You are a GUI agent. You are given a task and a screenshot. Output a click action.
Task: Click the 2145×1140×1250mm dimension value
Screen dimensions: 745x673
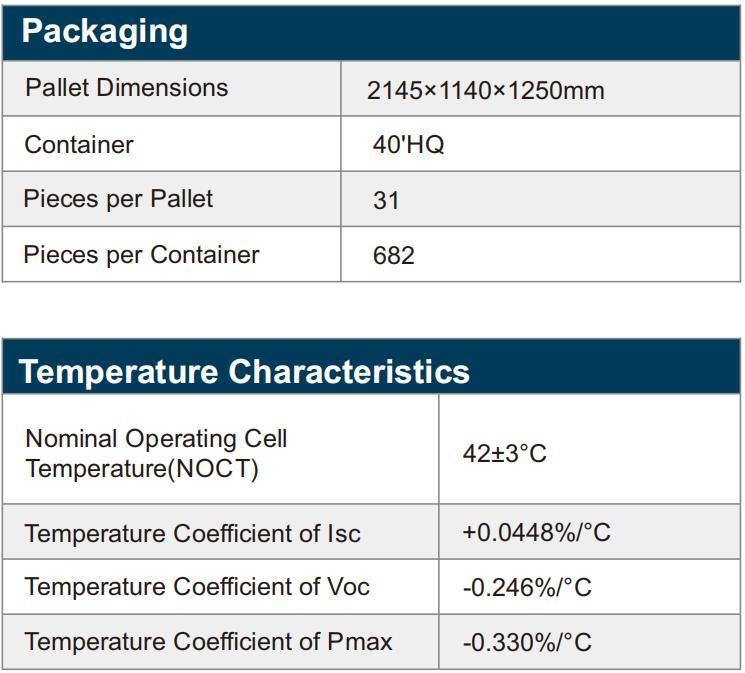[485, 91]
